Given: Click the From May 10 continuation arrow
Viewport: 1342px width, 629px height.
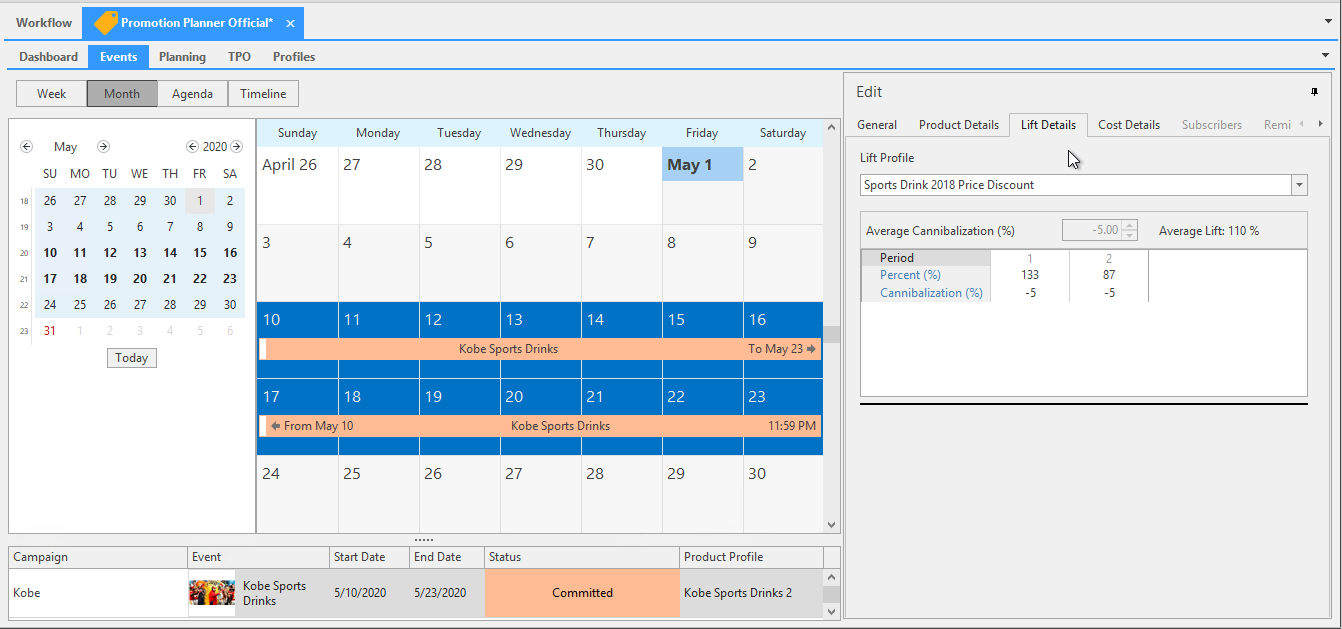Looking at the screenshot, I should point(275,426).
